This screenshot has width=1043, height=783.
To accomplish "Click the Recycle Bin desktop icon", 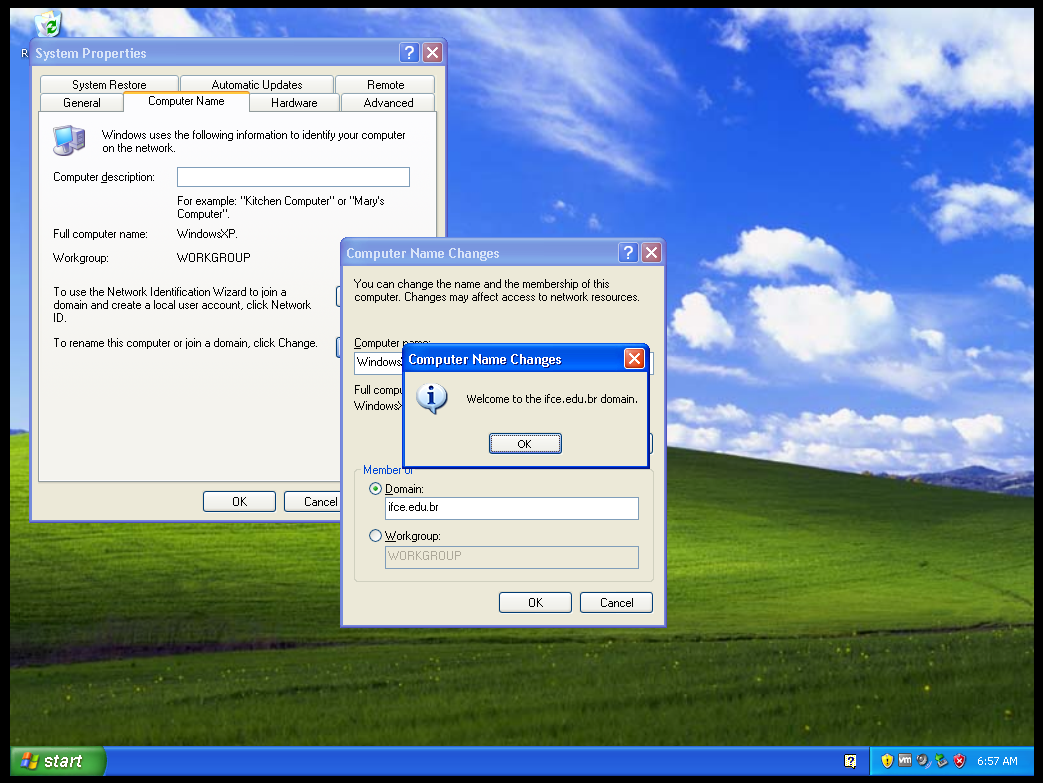I will click(x=48, y=24).
